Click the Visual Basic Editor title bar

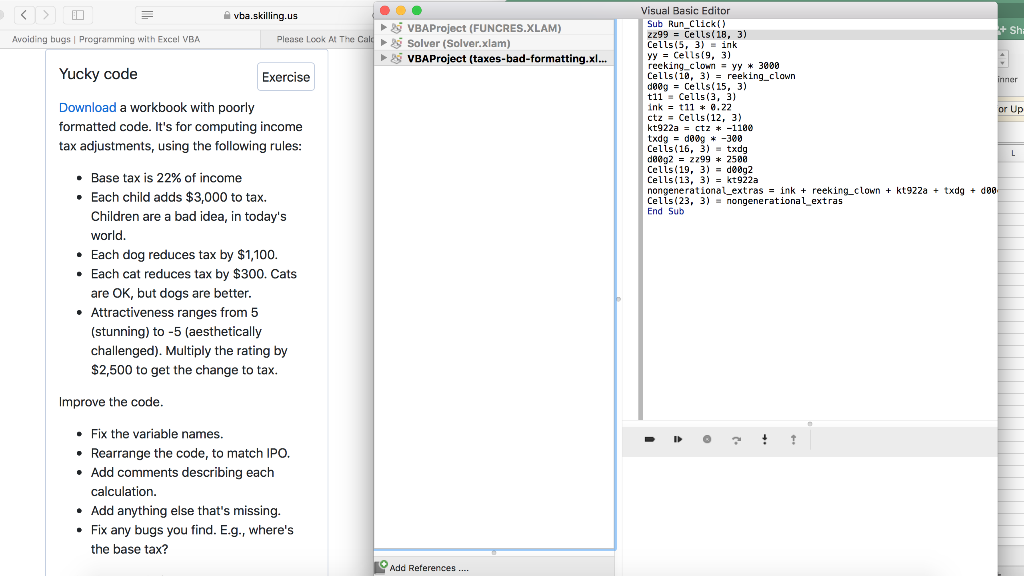(685, 10)
